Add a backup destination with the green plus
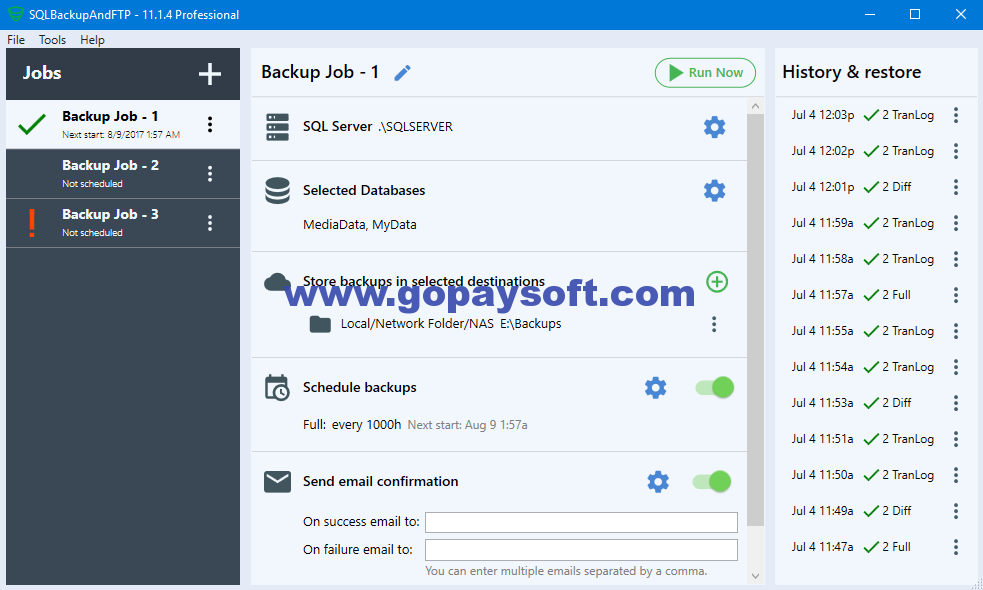Image resolution: width=983 pixels, height=590 pixels. point(717,282)
